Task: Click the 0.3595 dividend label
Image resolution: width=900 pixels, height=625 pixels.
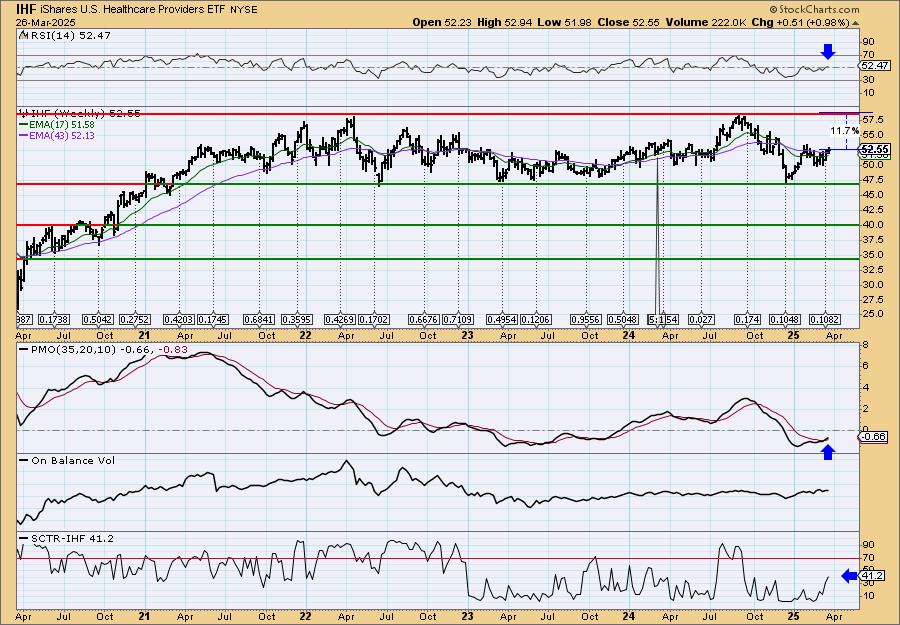Action: coord(297,319)
